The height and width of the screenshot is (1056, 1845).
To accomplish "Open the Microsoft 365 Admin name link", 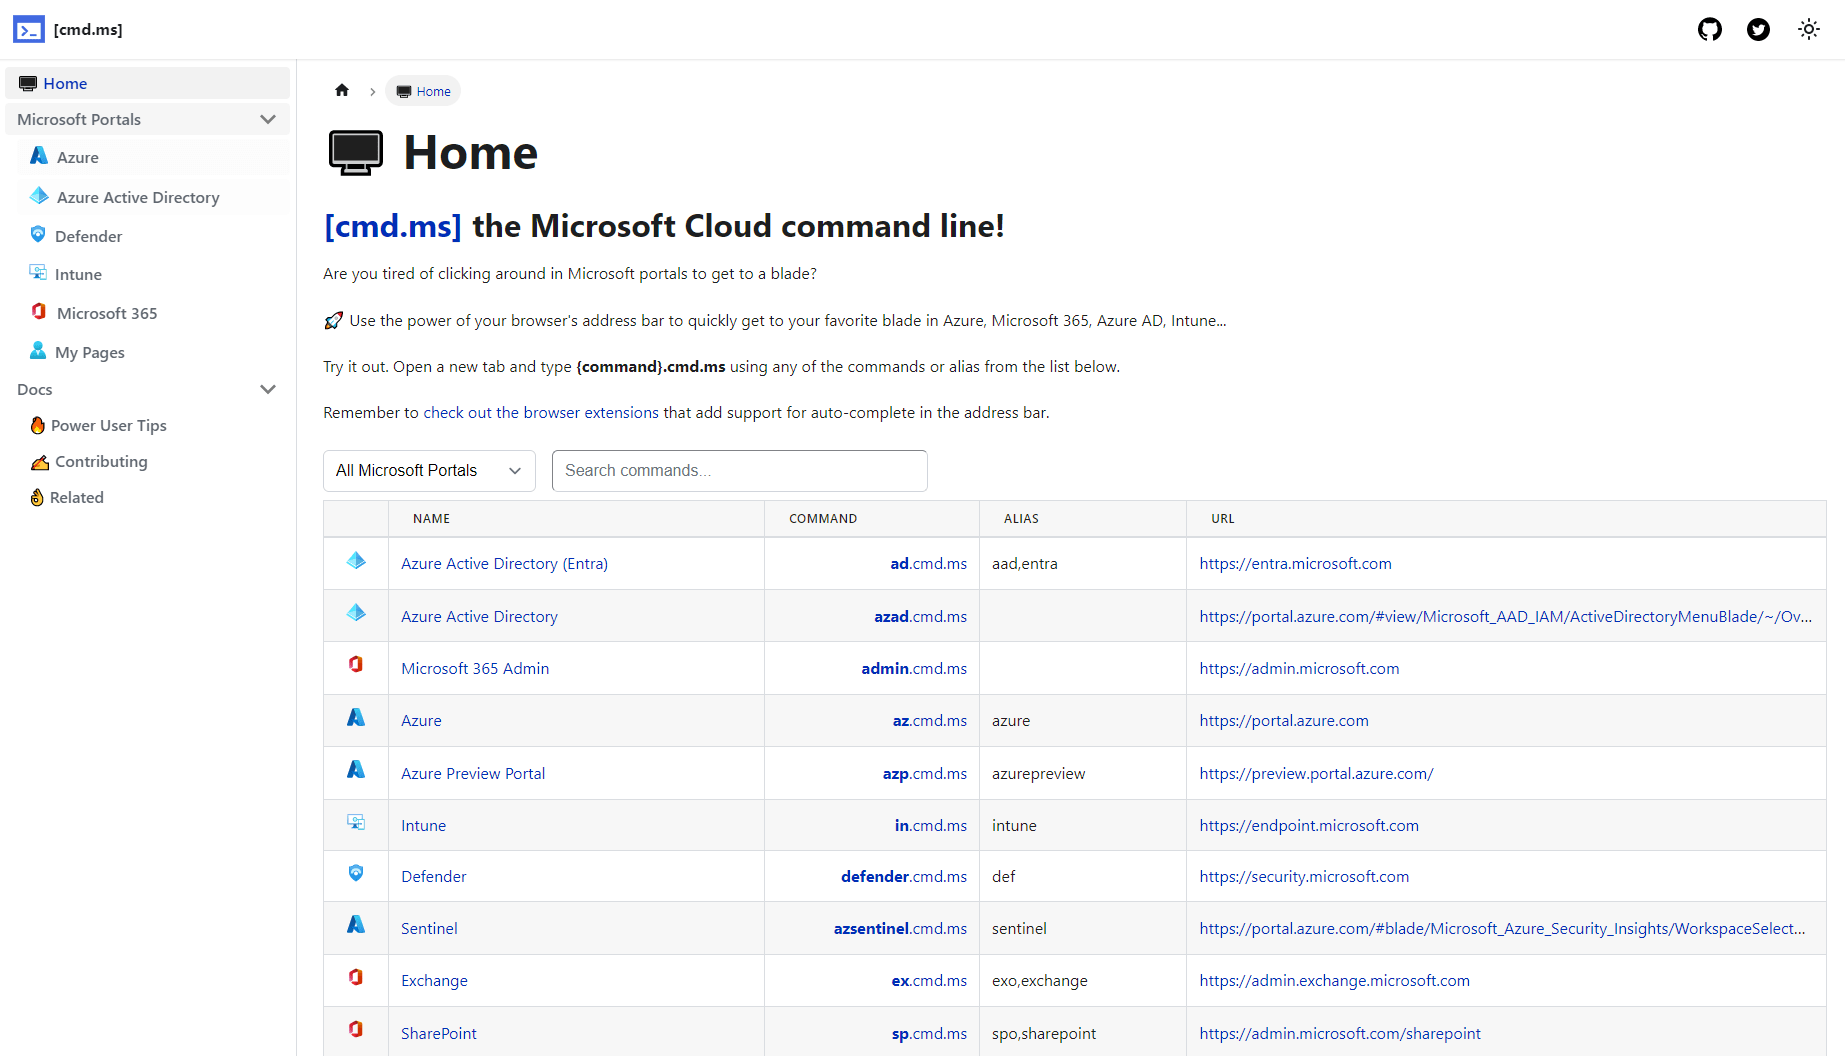I will point(475,669).
